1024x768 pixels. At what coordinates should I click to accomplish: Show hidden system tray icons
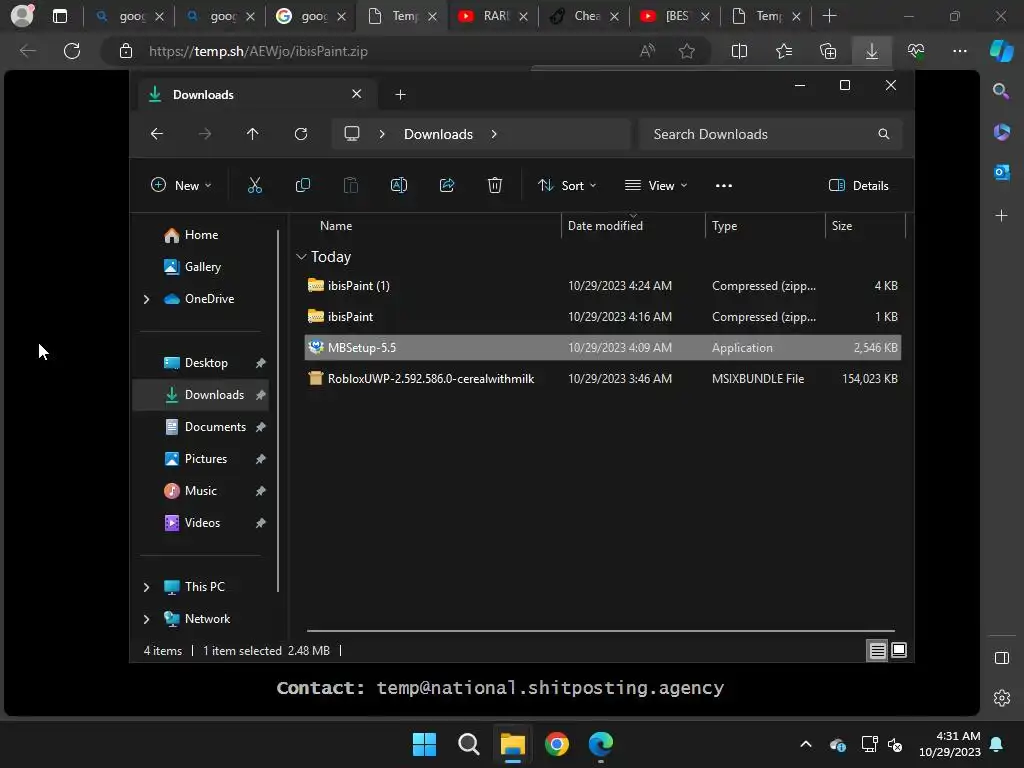click(x=806, y=744)
